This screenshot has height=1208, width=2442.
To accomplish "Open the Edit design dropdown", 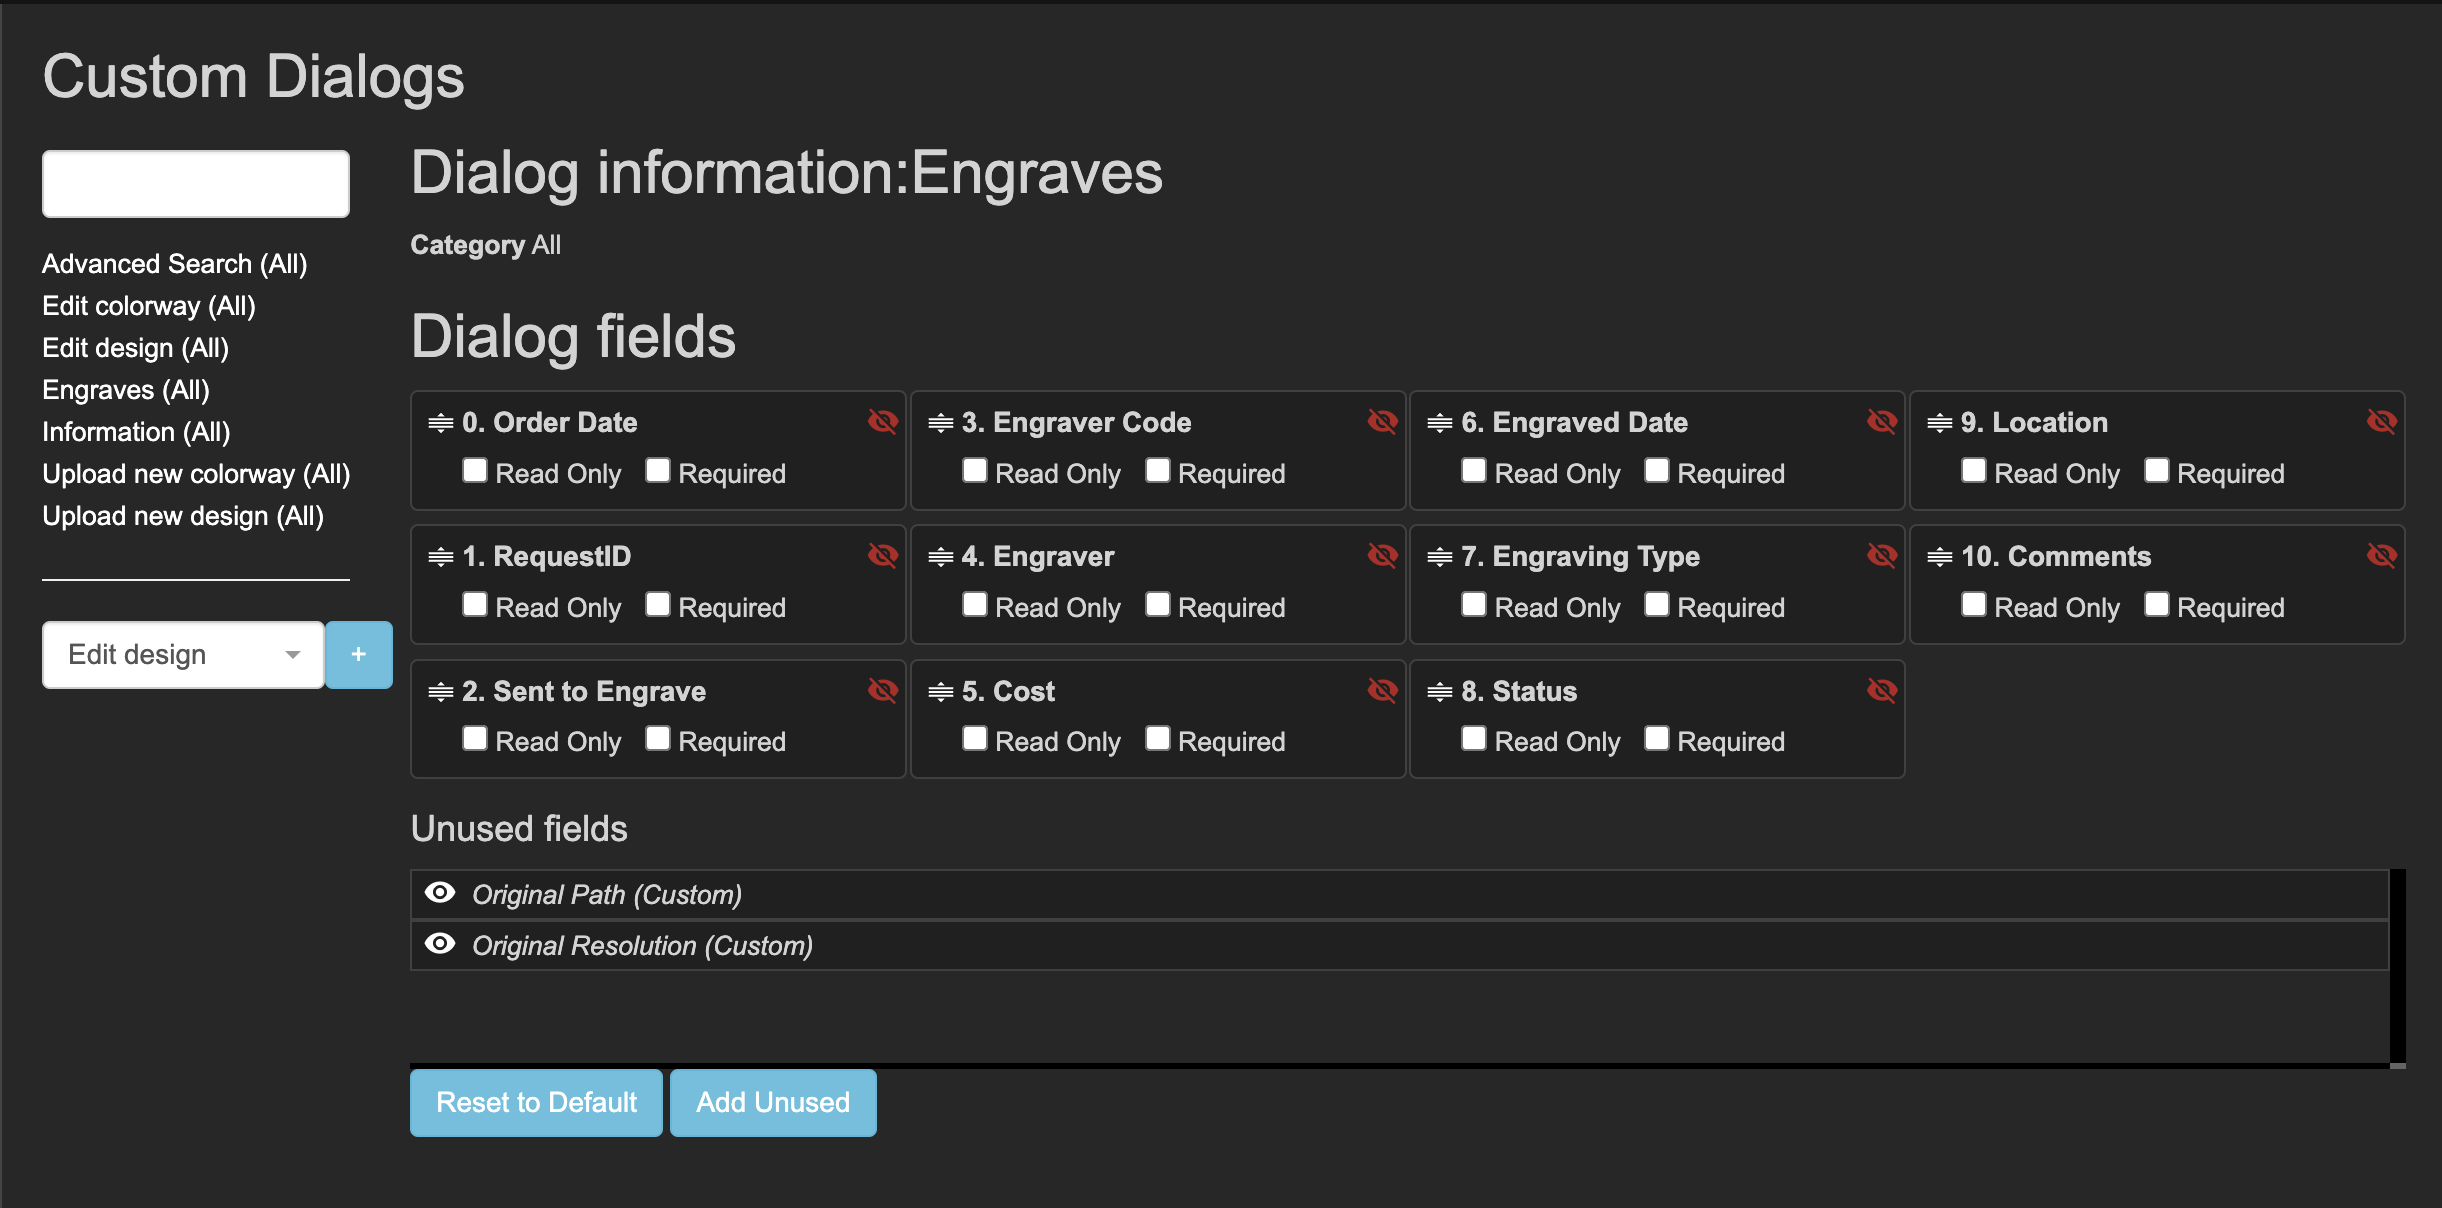I will pos(183,655).
